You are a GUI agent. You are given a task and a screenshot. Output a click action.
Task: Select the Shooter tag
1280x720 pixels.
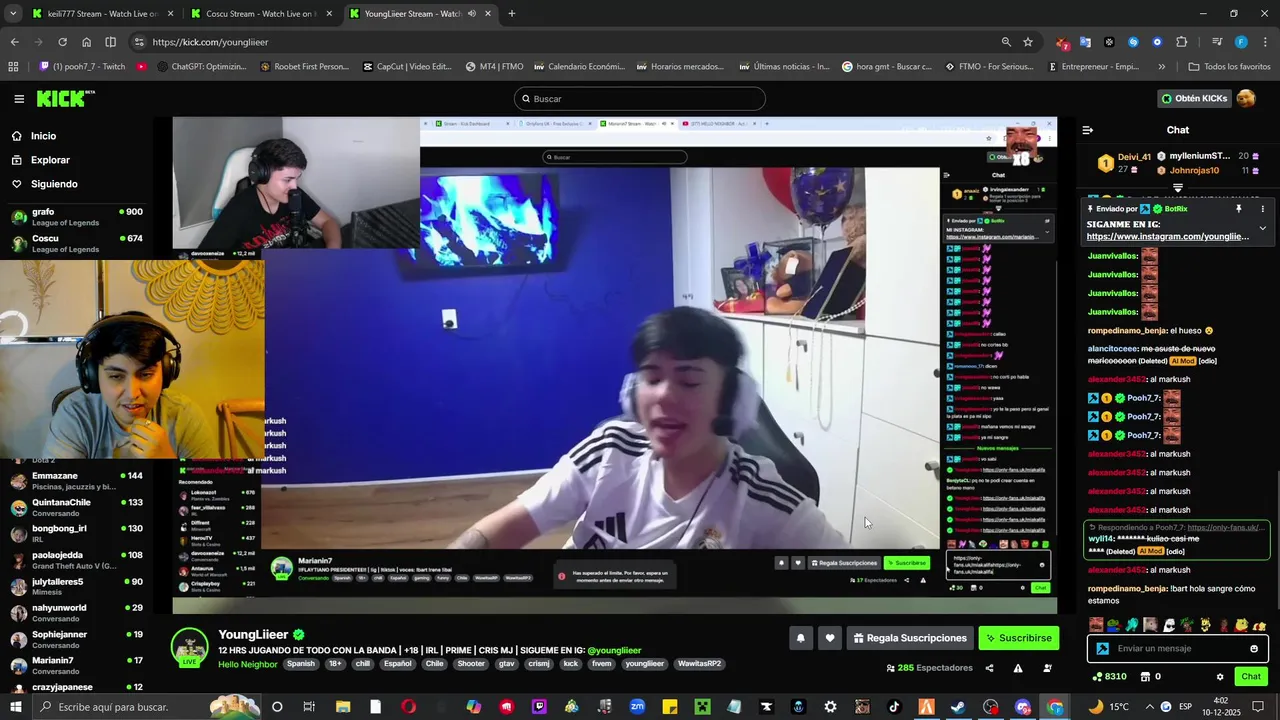click(471, 664)
